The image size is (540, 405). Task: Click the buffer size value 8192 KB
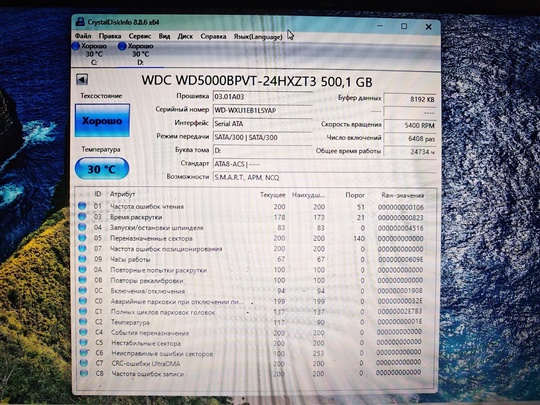point(410,99)
